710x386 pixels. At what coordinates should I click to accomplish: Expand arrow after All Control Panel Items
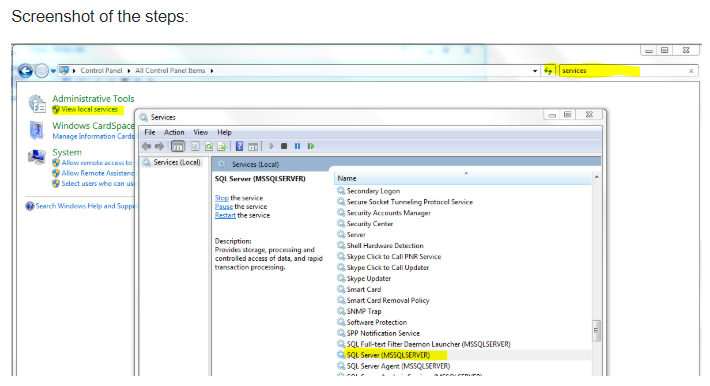pos(212,71)
